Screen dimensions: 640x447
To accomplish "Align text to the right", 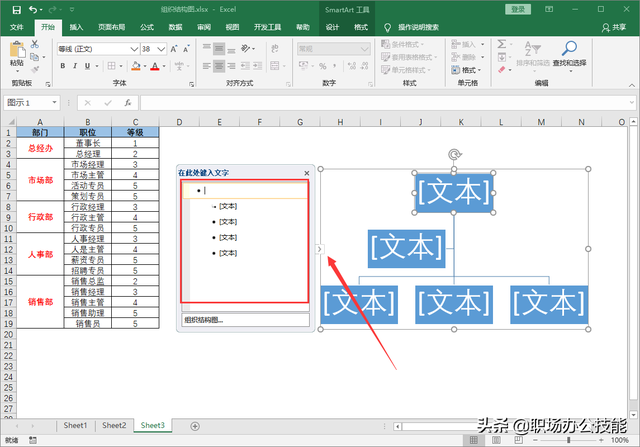I will tap(231, 66).
